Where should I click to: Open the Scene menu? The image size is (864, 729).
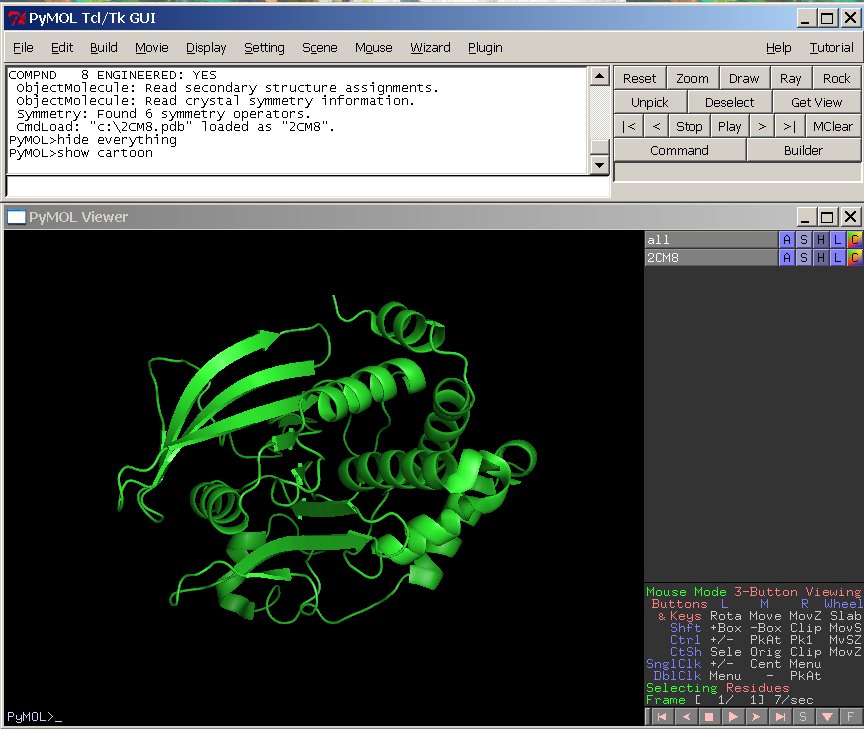pyautogui.click(x=320, y=48)
